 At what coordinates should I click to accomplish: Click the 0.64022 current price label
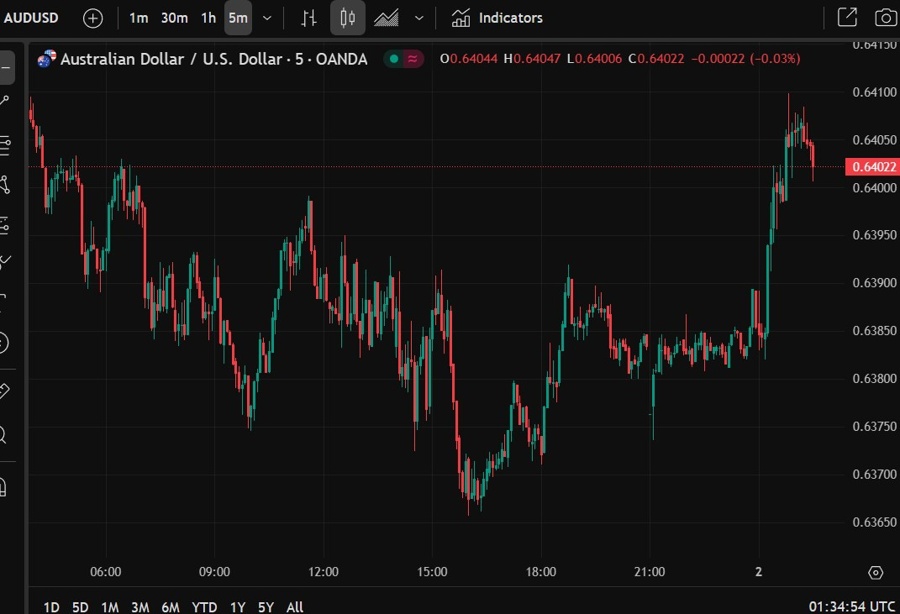click(872, 166)
